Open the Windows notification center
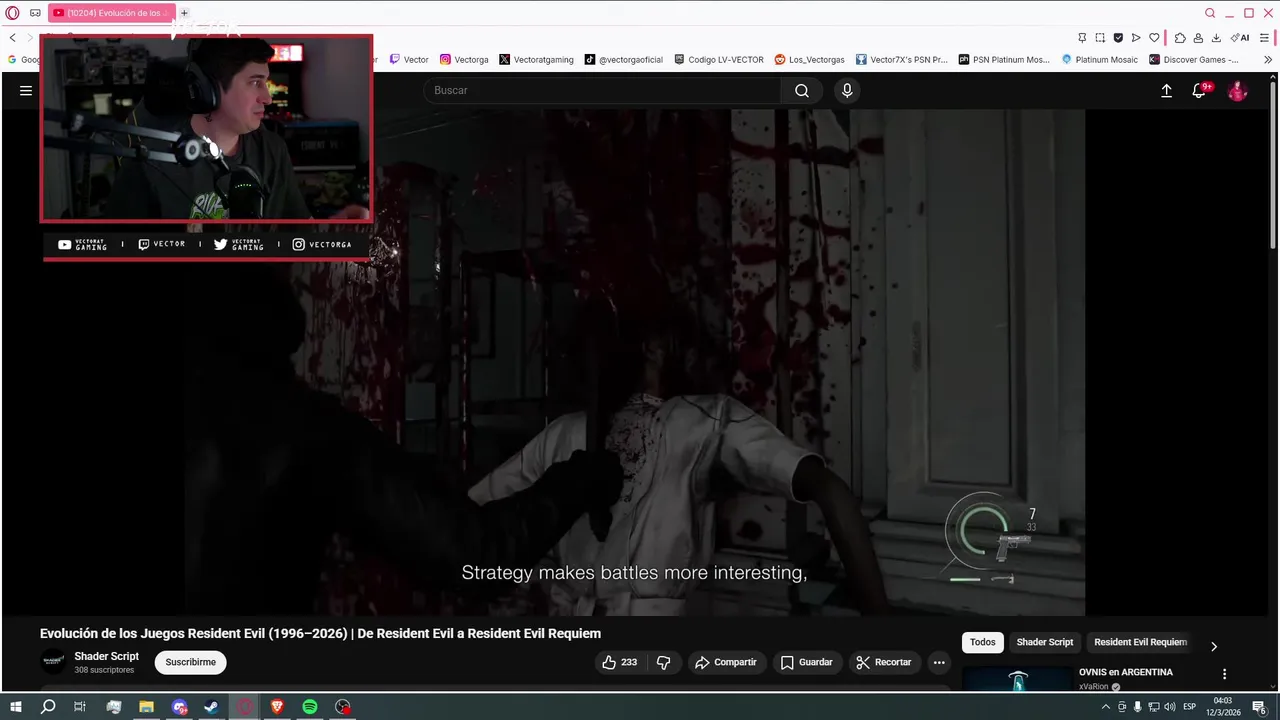The height and width of the screenshot is (720, 1280). (1259, 707)
